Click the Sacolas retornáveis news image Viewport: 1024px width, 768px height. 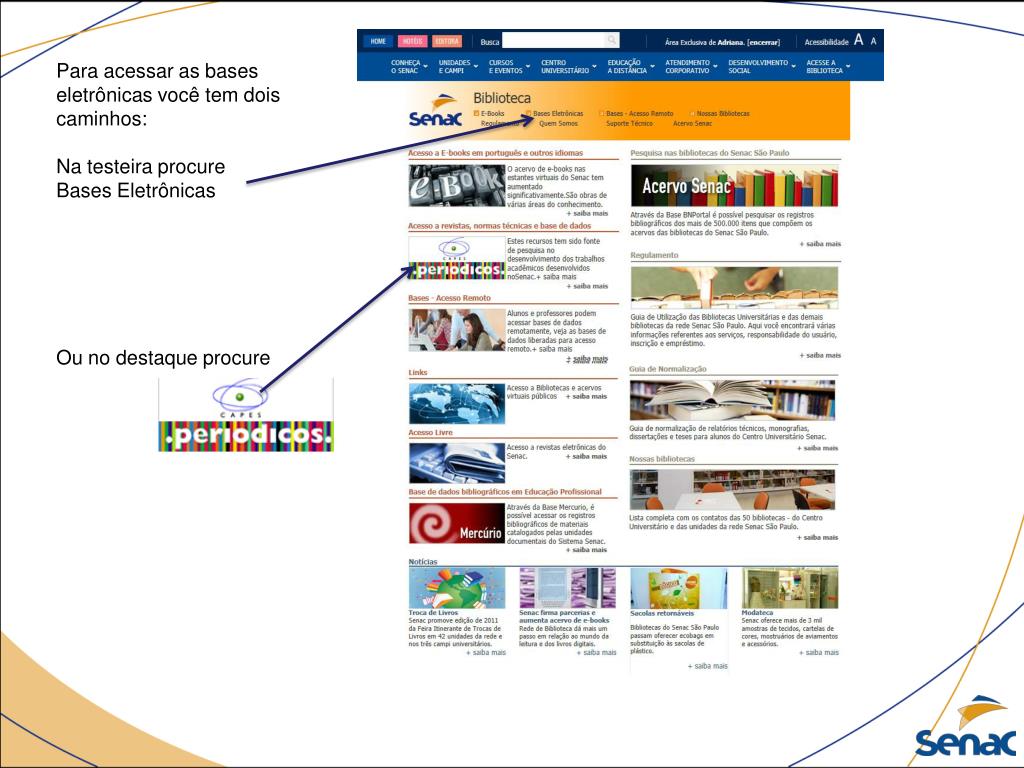(x=679, y=588)
